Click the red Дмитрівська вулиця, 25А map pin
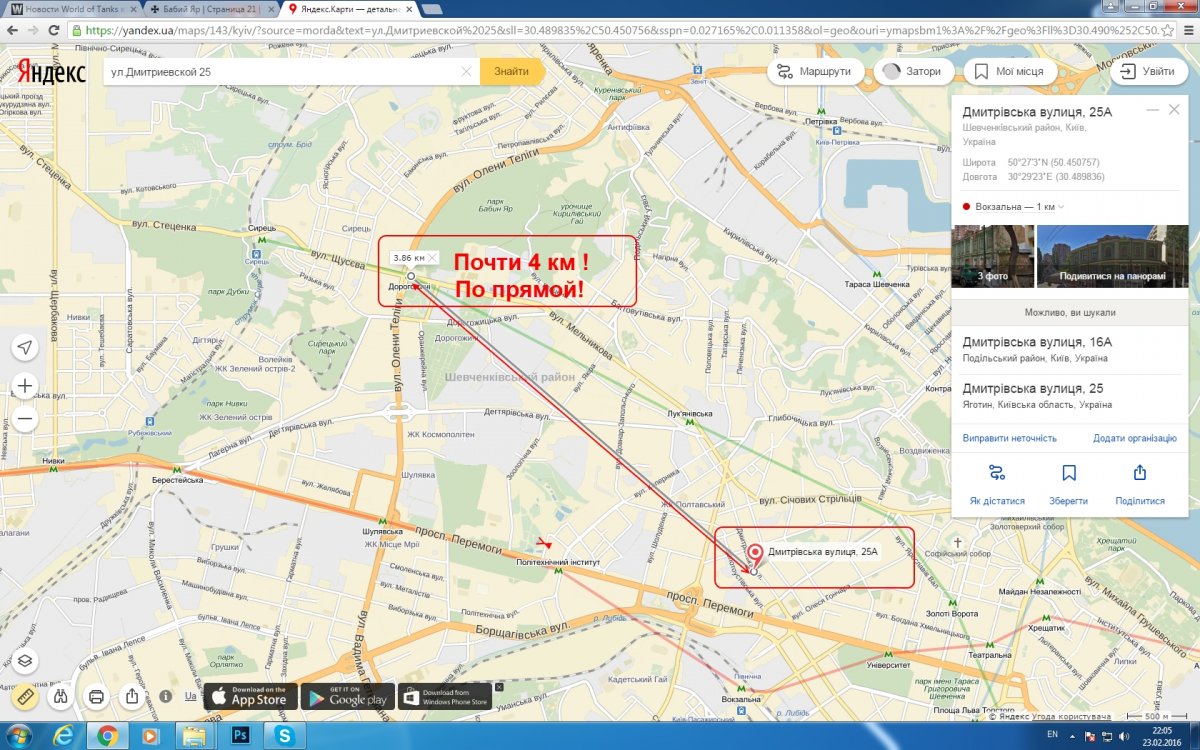This screenshot has height=750, width=1200. (754, 557)
